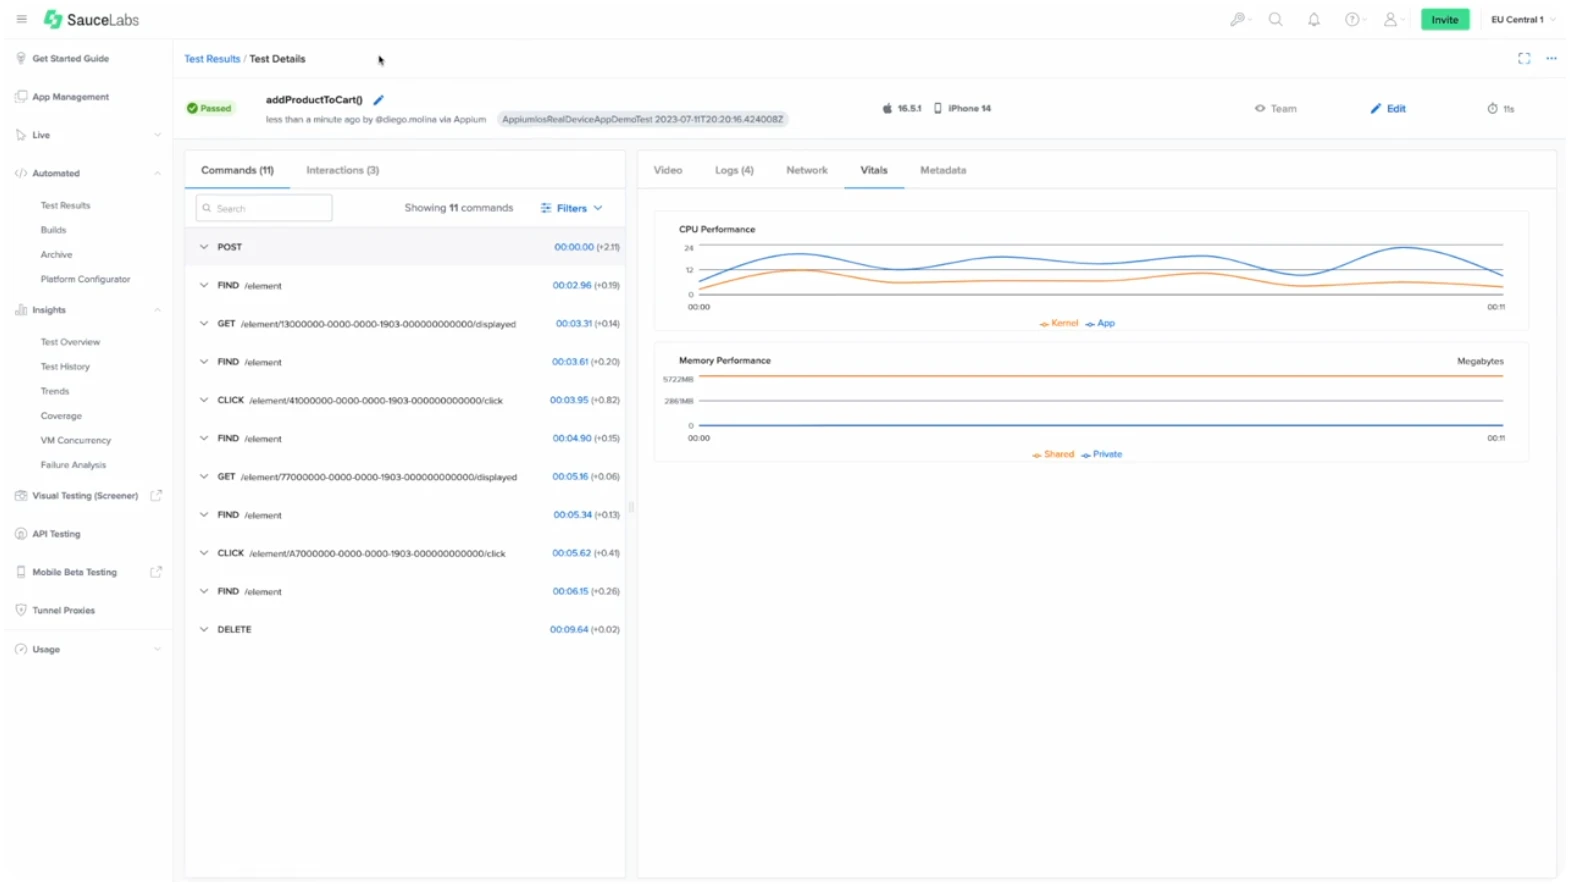Image resolution: width=1570 pixels, height=886 pixels.
Task: Click the Live section icon
Action: (21, 134)
